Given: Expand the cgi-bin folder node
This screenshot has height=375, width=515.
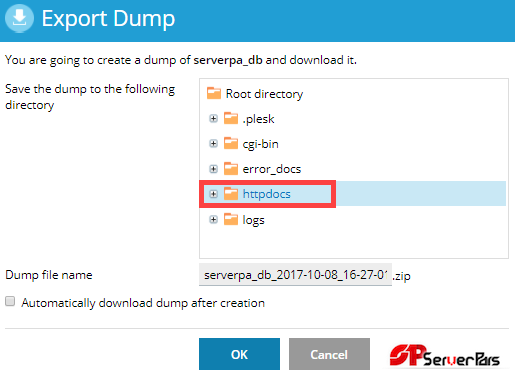Looking at the screenshot, I should click(213, 143).
